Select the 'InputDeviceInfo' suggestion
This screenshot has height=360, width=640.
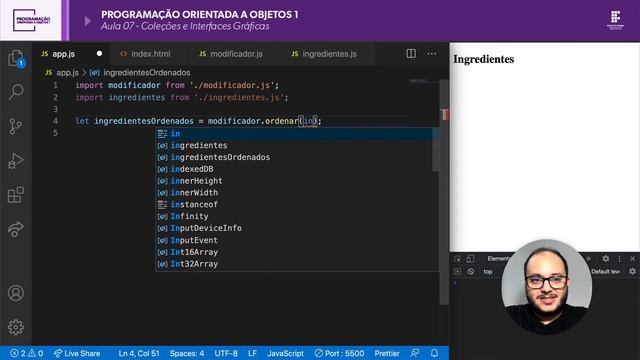click(294, 228)
